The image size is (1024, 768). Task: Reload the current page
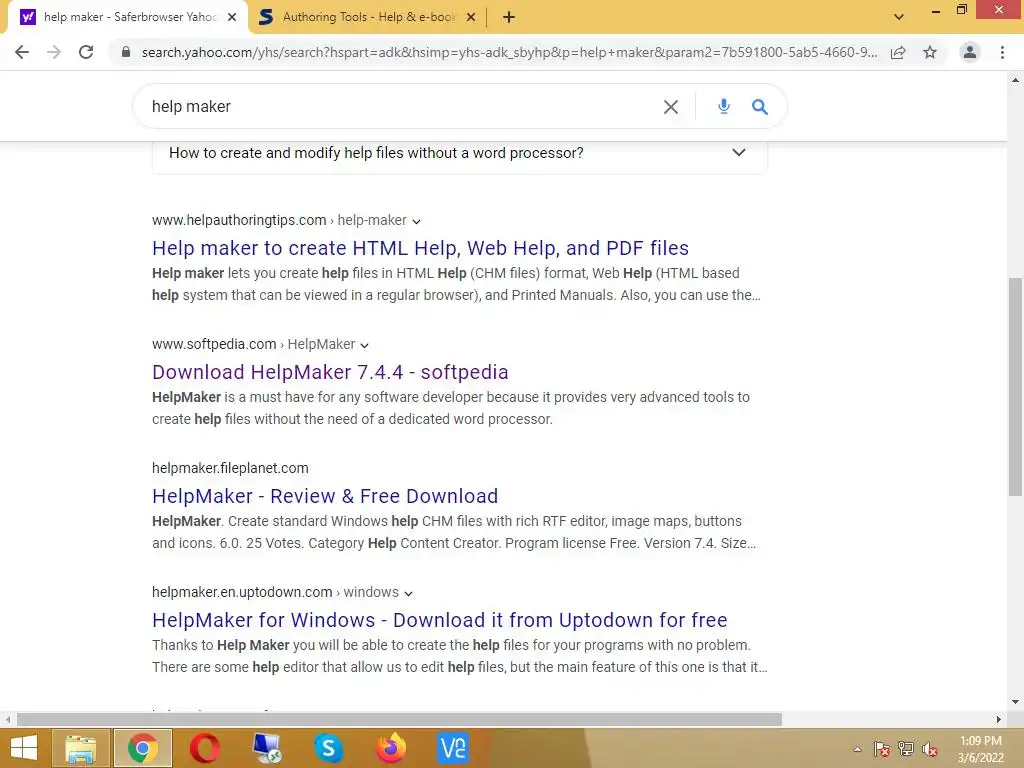coord(86,52)
